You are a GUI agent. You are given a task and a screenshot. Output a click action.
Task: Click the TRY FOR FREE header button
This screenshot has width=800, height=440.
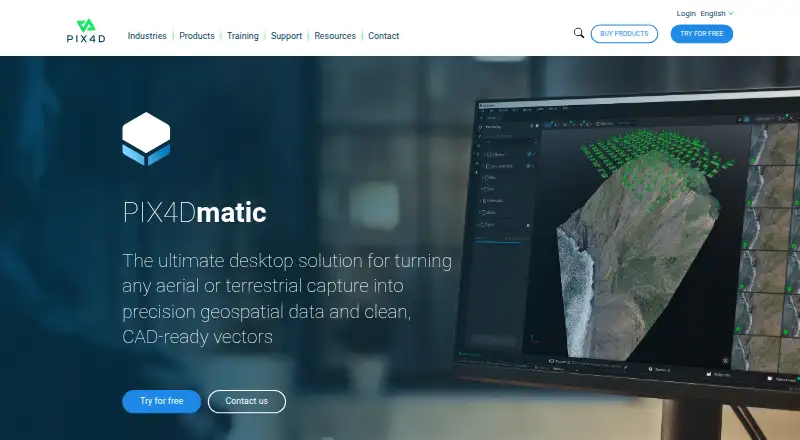coord(702,34)
